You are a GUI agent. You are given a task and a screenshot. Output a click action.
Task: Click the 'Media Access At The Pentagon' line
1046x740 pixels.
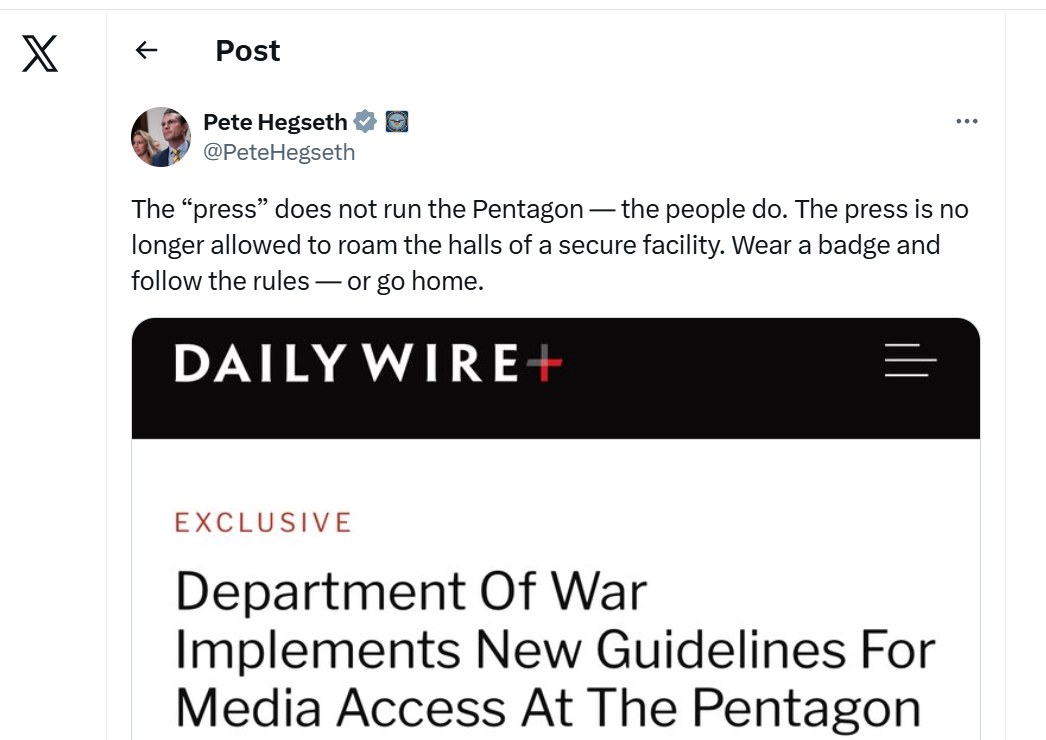(548, 708)
